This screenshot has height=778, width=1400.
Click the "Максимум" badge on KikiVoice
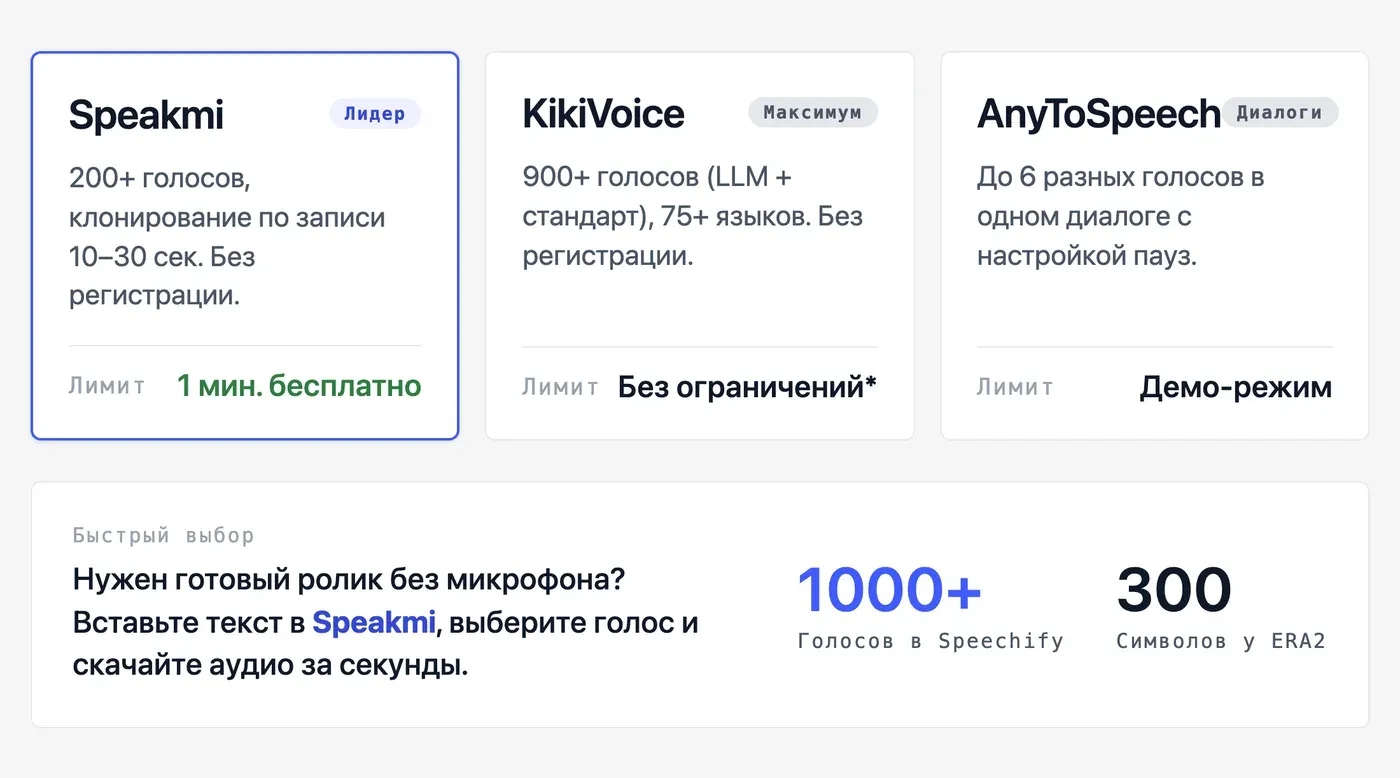point(813,113)
